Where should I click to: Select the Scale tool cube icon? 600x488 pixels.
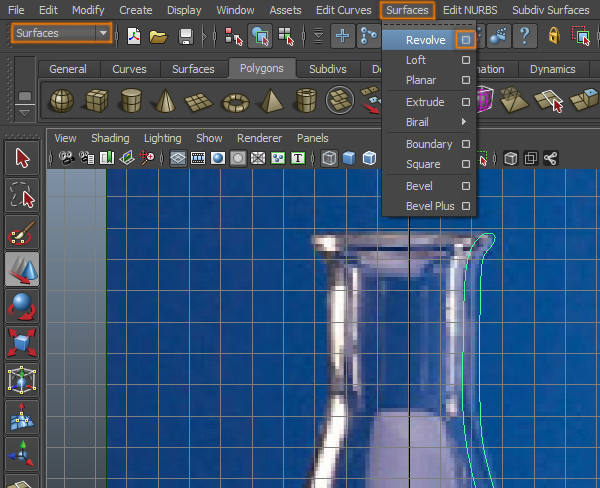click(22, 344)
